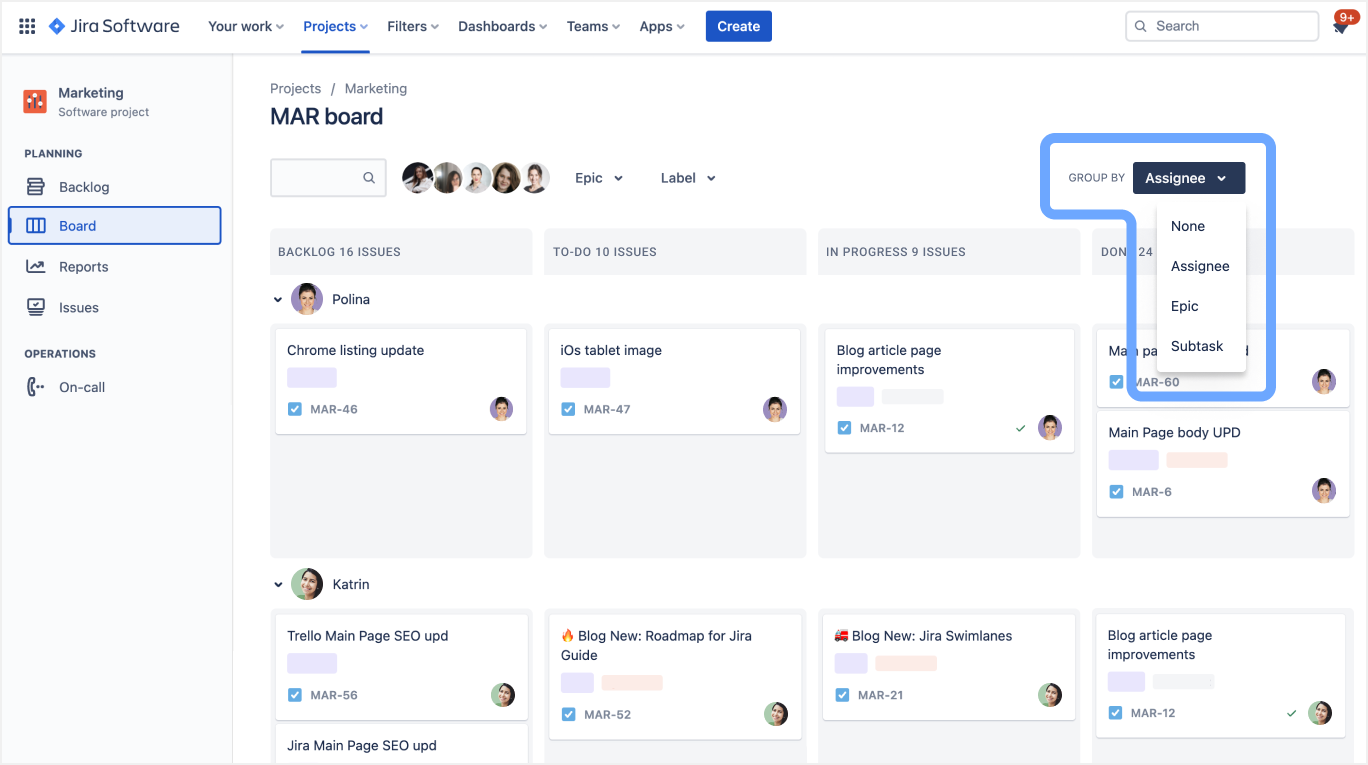
Task: Open the Label filter dropdown
Action: 686,177
